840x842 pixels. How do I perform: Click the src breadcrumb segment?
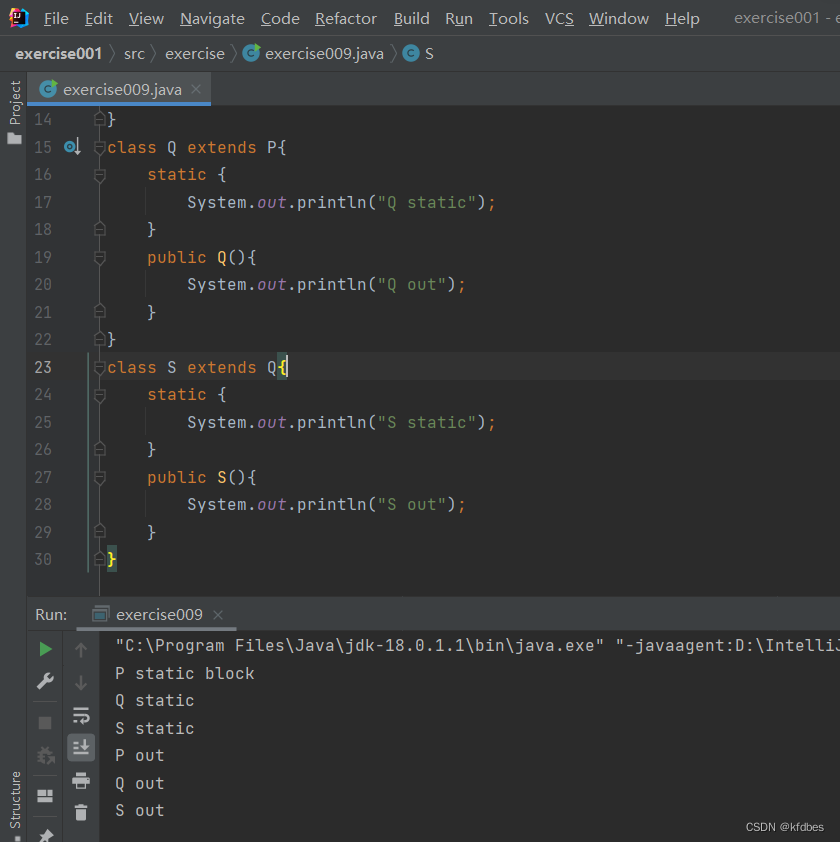134,53
